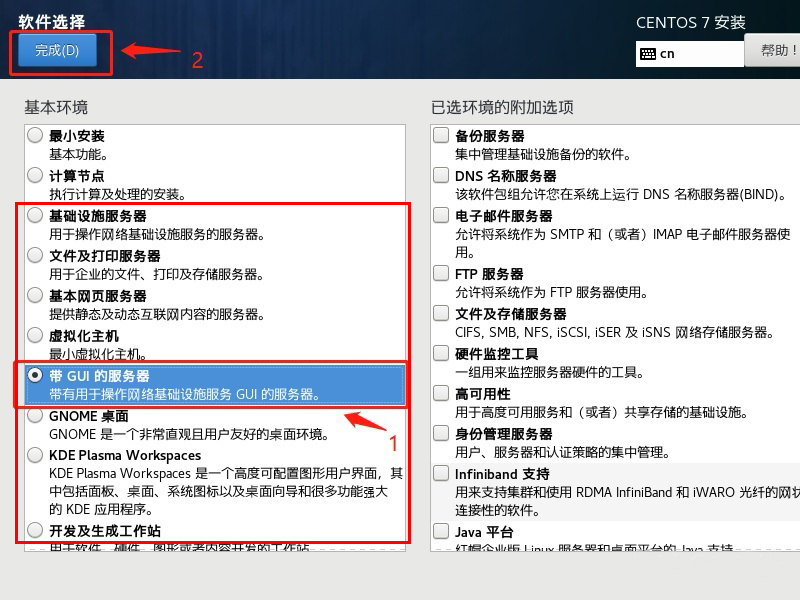Check the 电子邮件服务器 add-on
Image resolution: width=800 pixels, height=600 pixels.
click(441, 215)
